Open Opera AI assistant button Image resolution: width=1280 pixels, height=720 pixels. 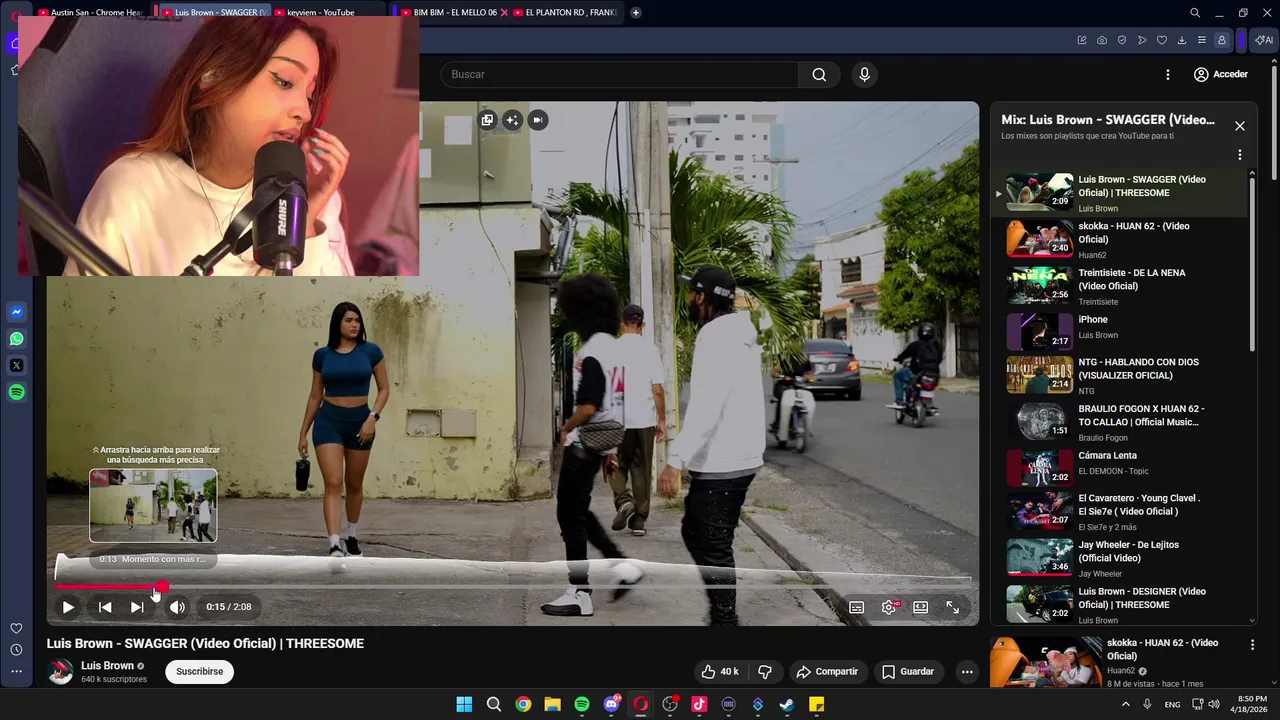1264,40
